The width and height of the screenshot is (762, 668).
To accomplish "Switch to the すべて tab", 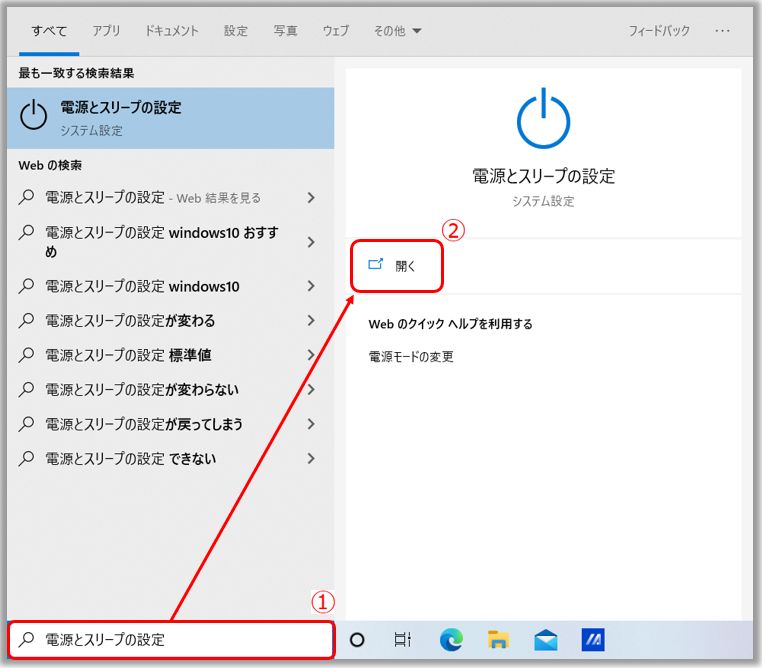I will pos(49,31).
